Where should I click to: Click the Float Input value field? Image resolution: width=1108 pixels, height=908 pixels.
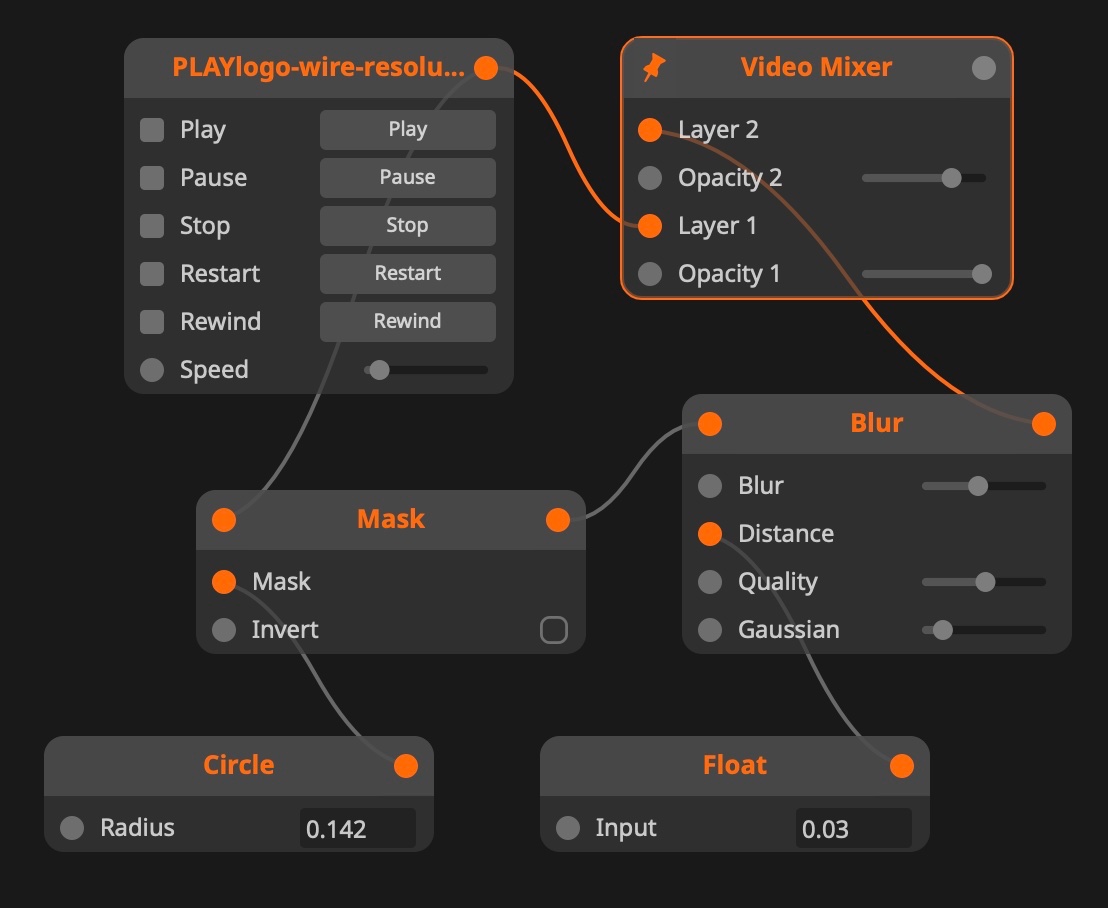coord(853,829)
